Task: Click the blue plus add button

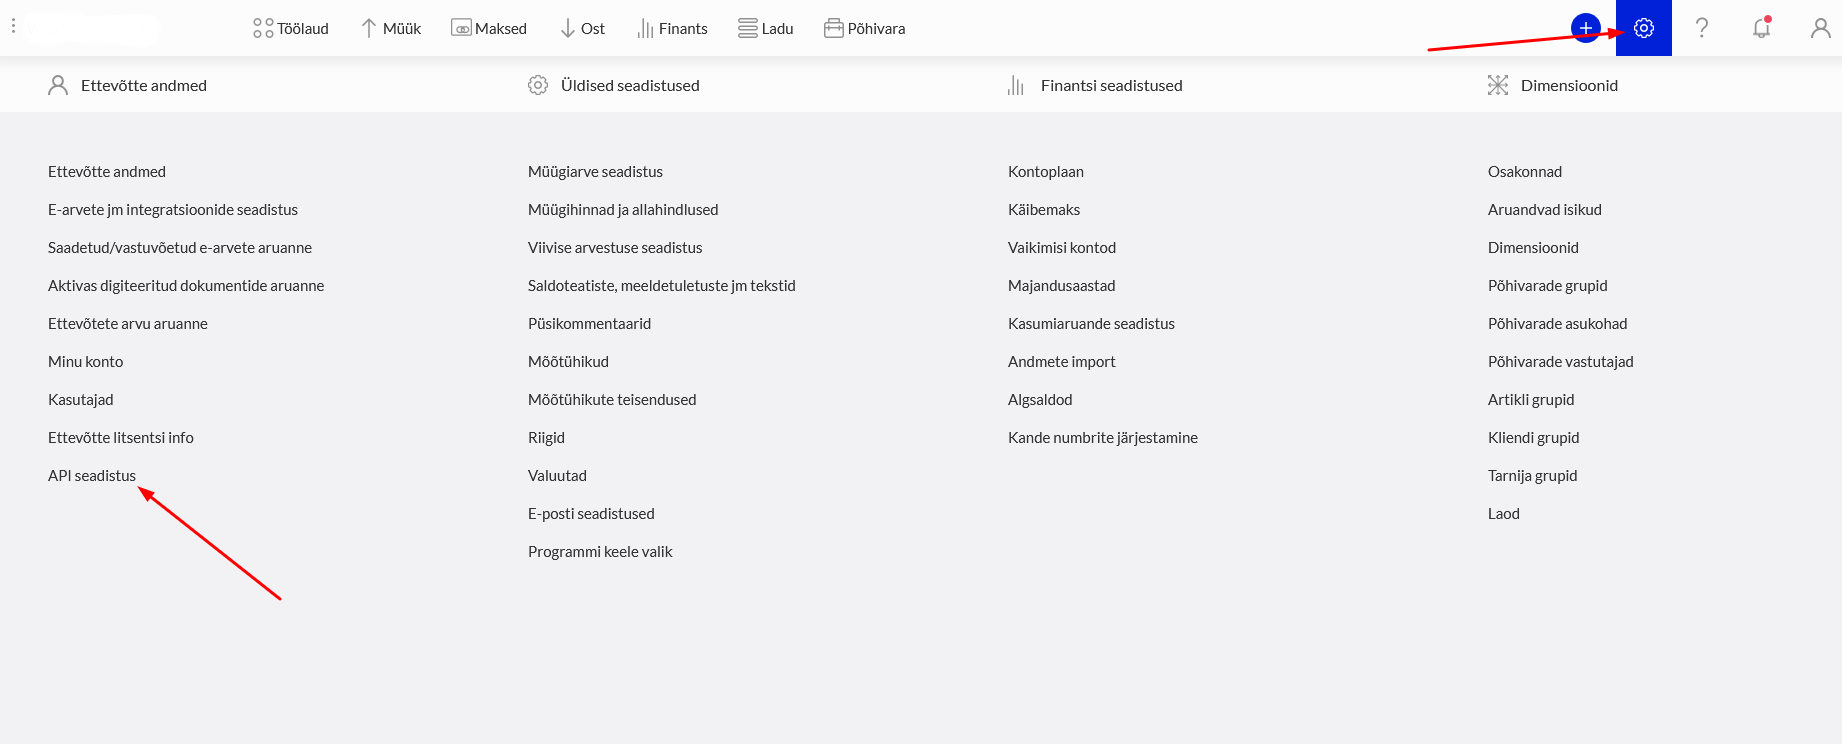Action: (1586, 28)
